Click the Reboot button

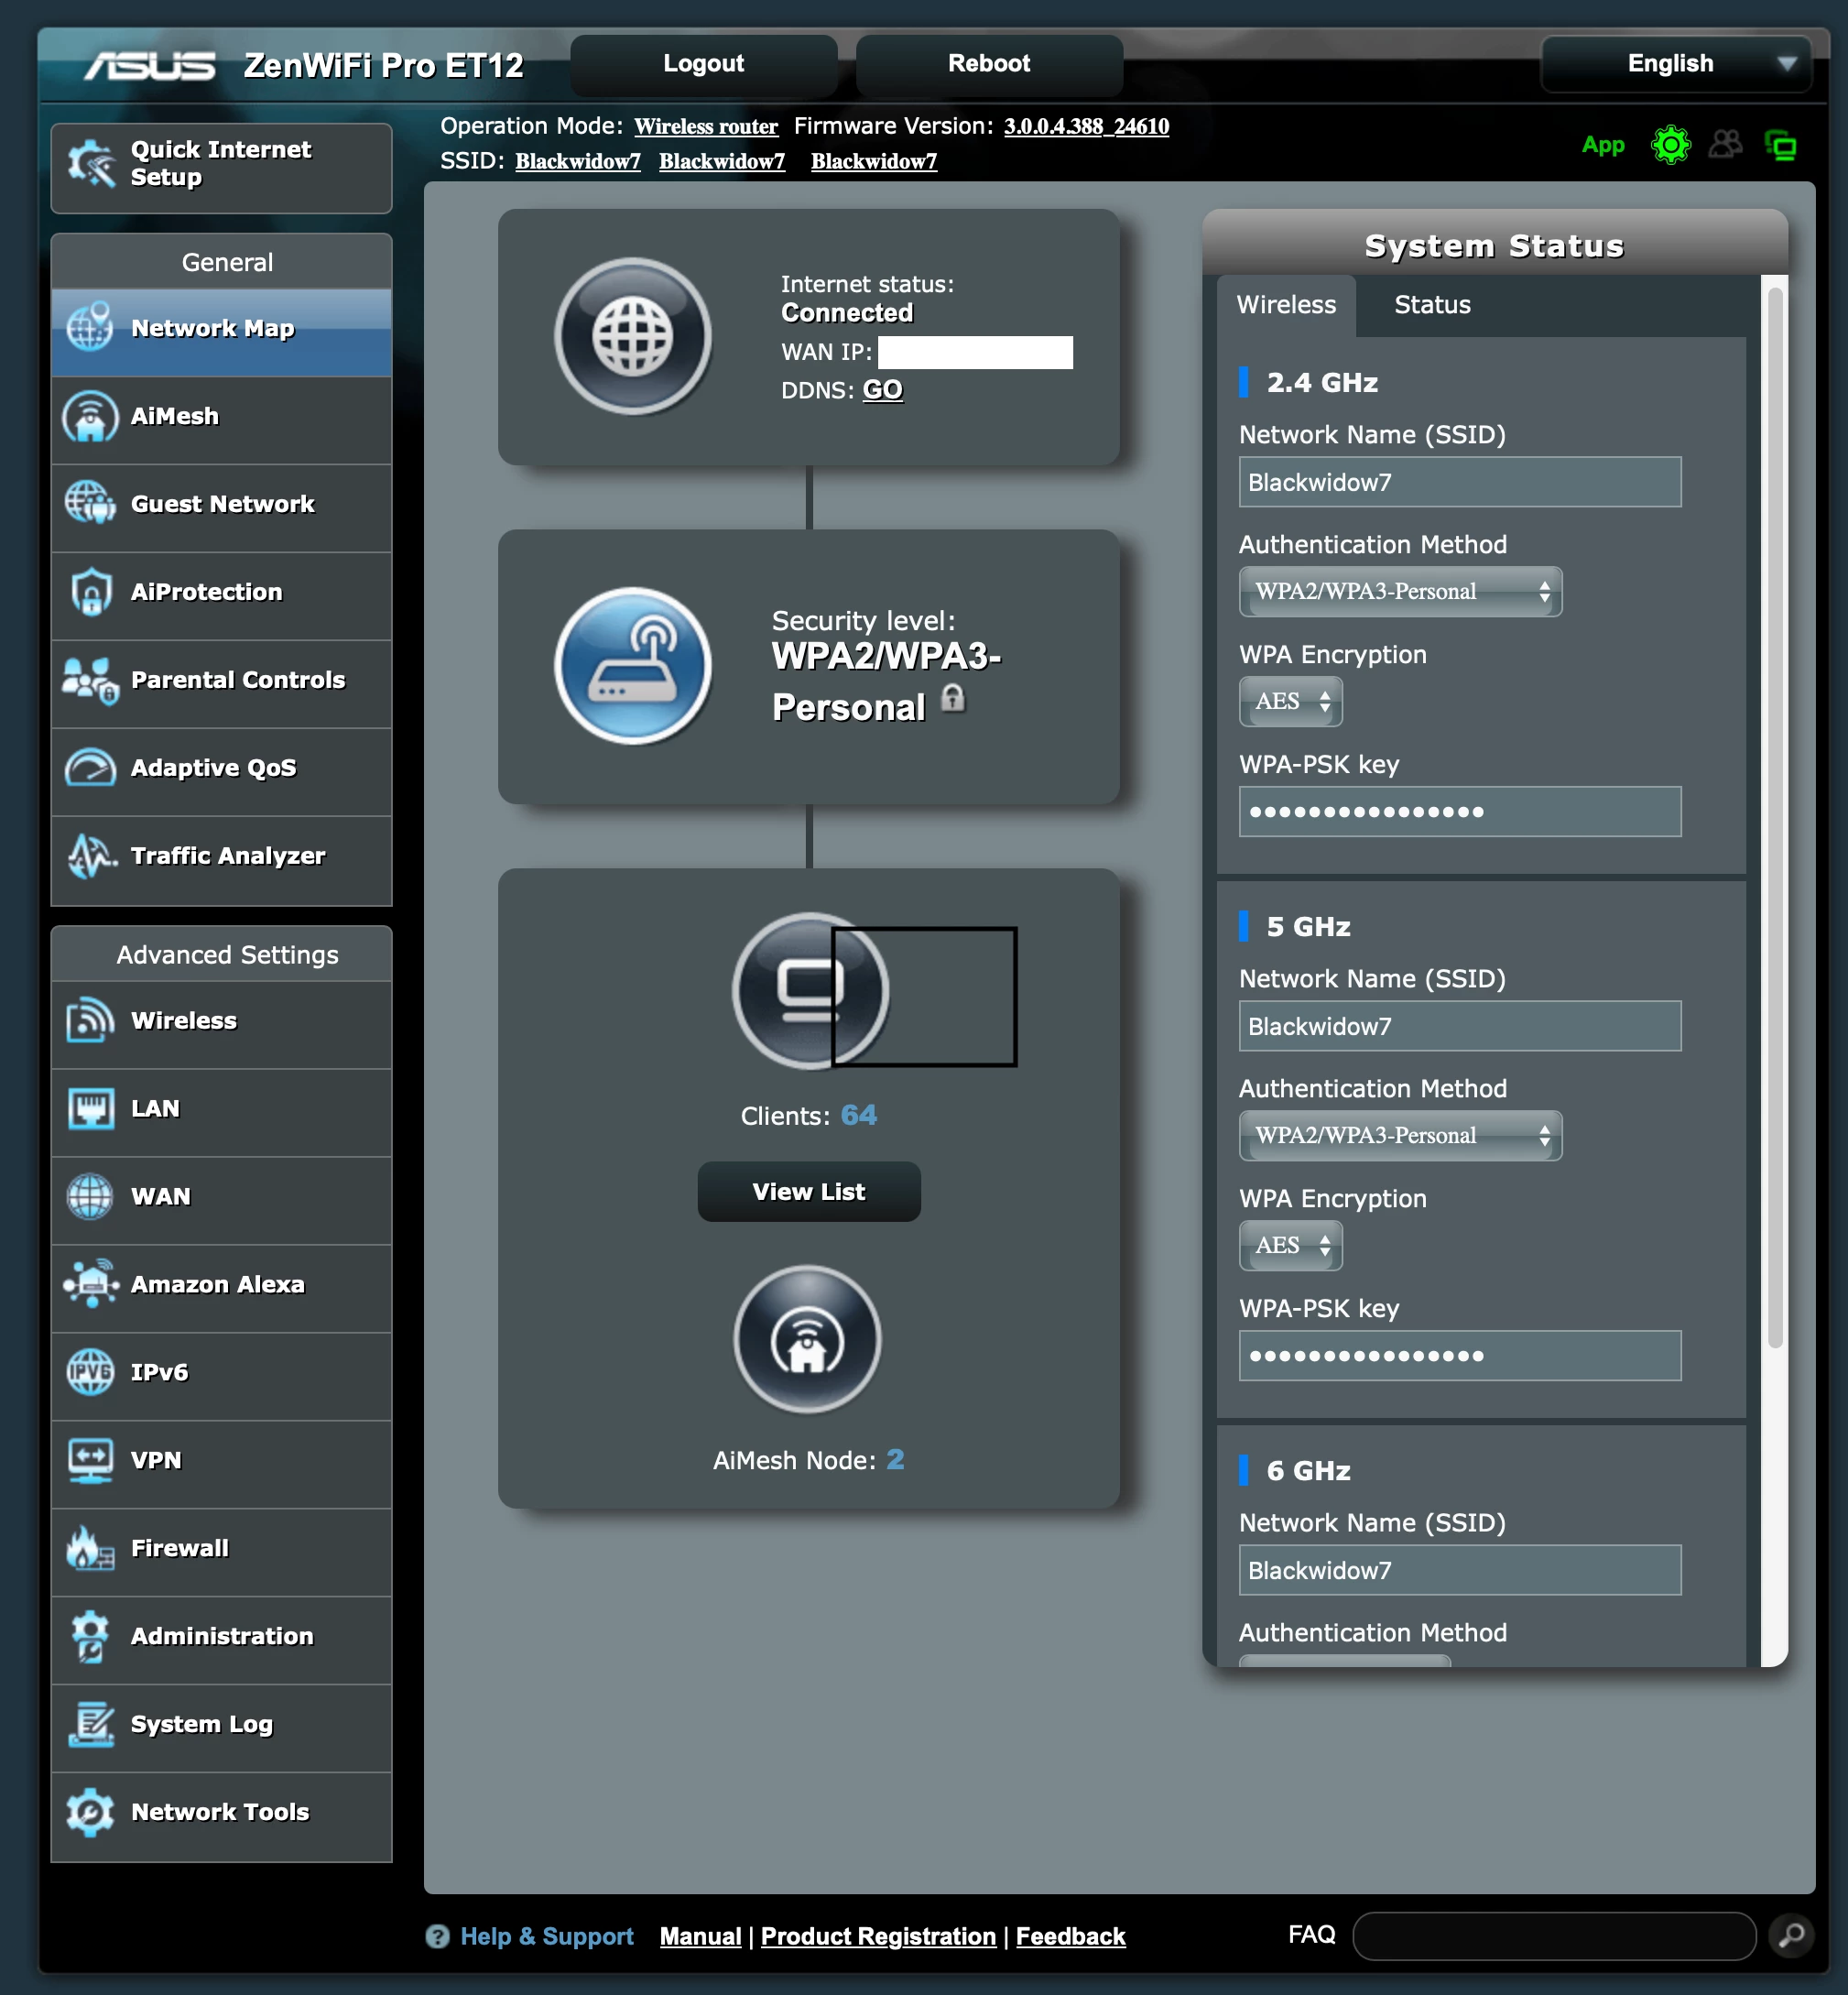click(x=989, y=64)
